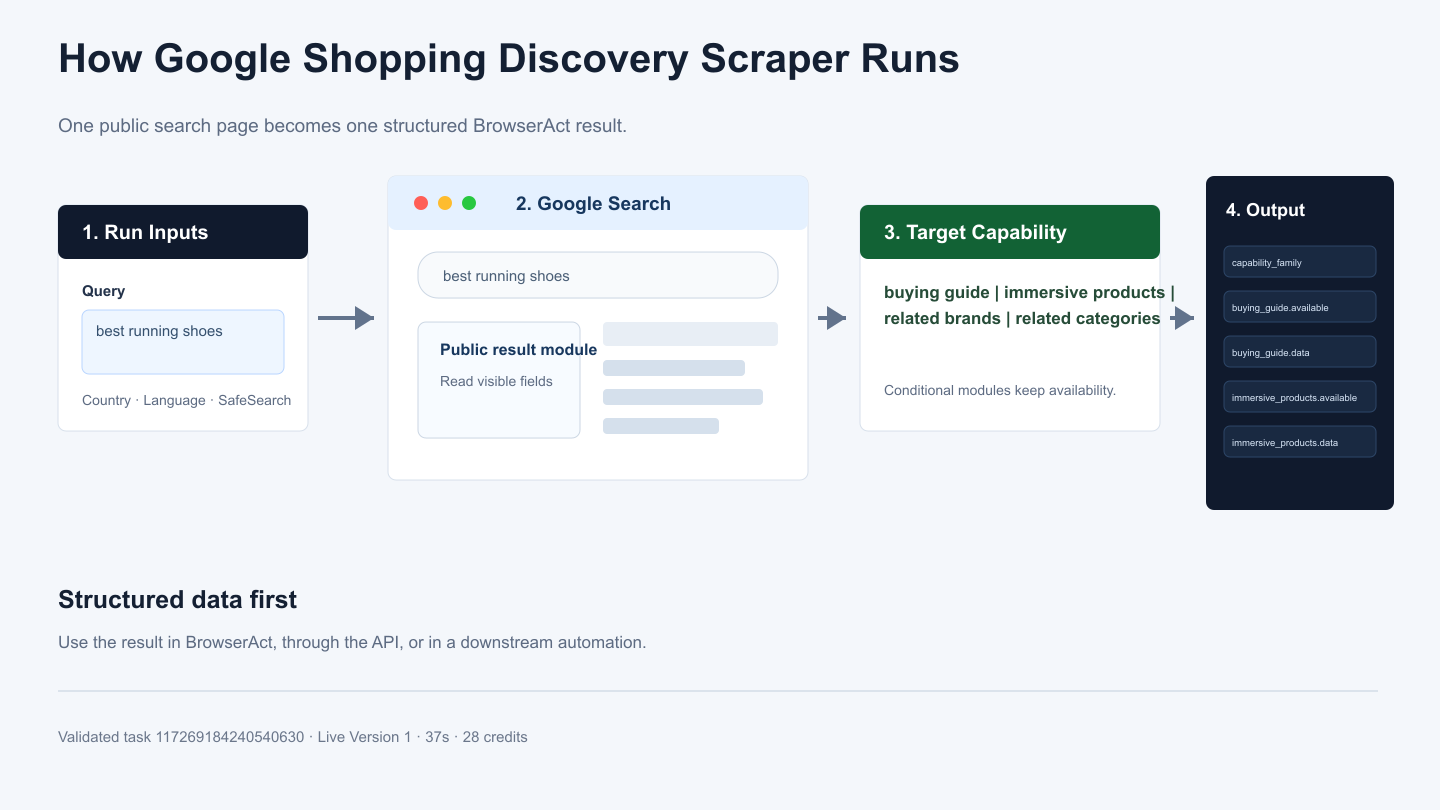Click the Google search bar showing best running shoes
The image size is (1440, 810).
point(598,275)
